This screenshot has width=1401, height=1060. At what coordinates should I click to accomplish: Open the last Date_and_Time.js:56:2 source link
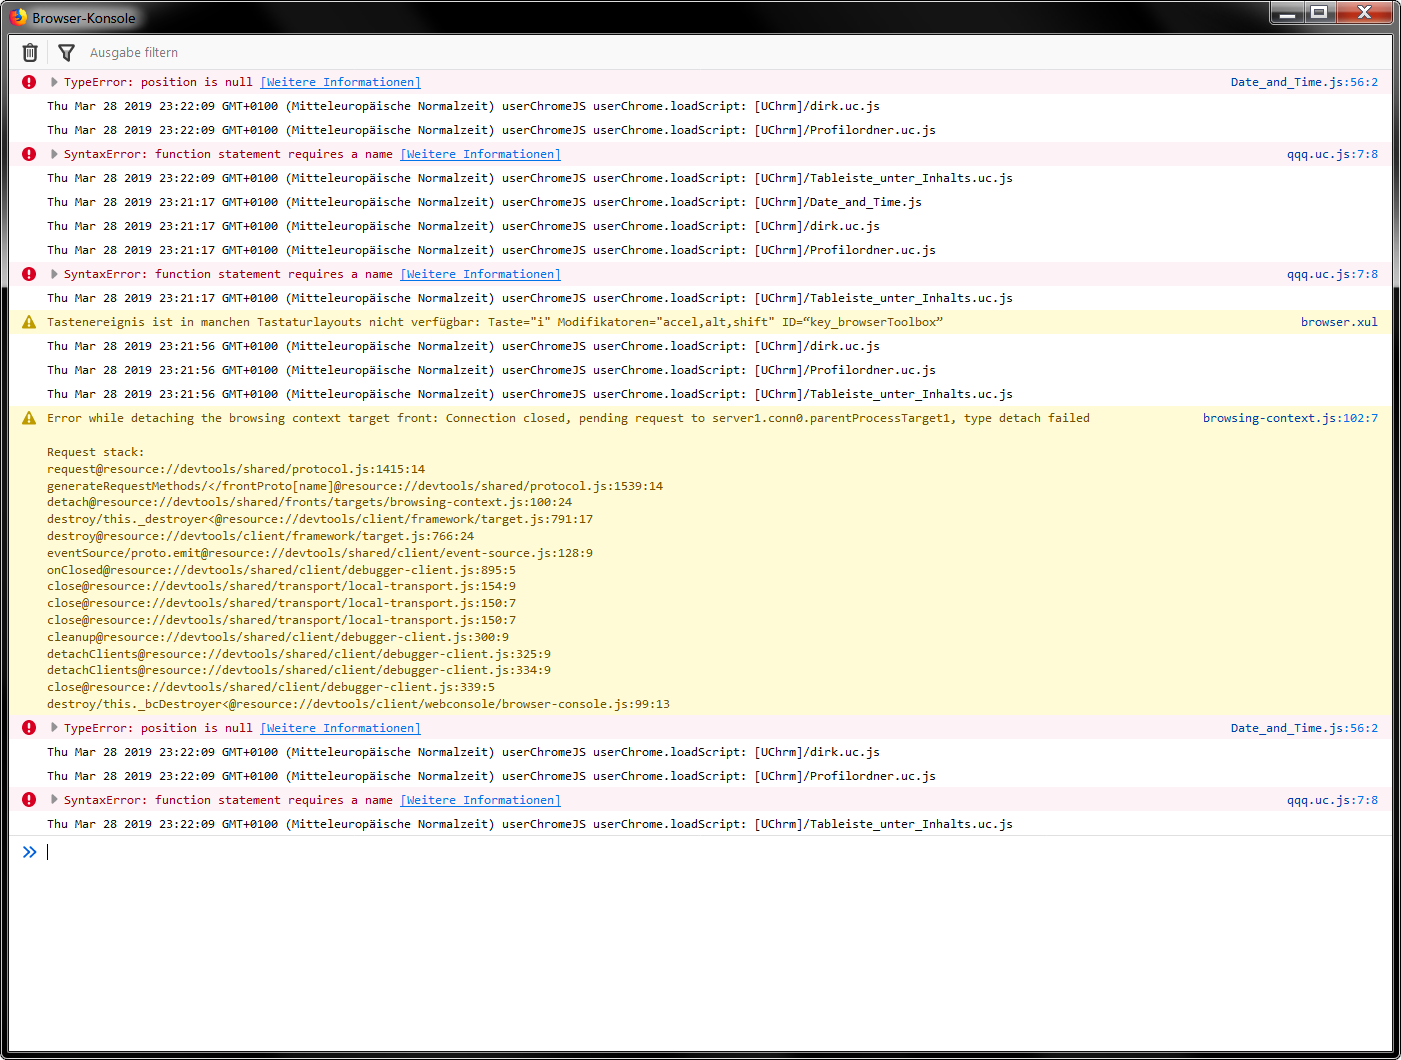1304,728
